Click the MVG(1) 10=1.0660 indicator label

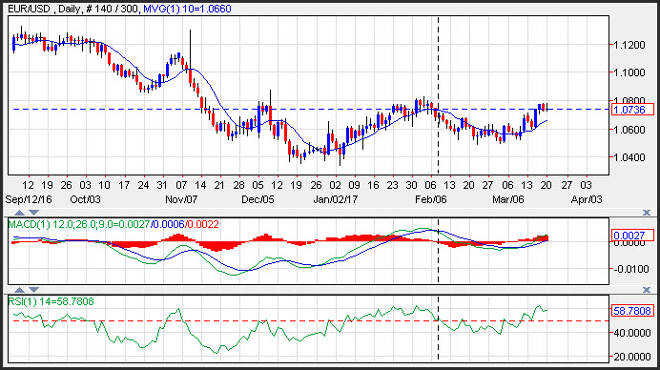point(187,8)
